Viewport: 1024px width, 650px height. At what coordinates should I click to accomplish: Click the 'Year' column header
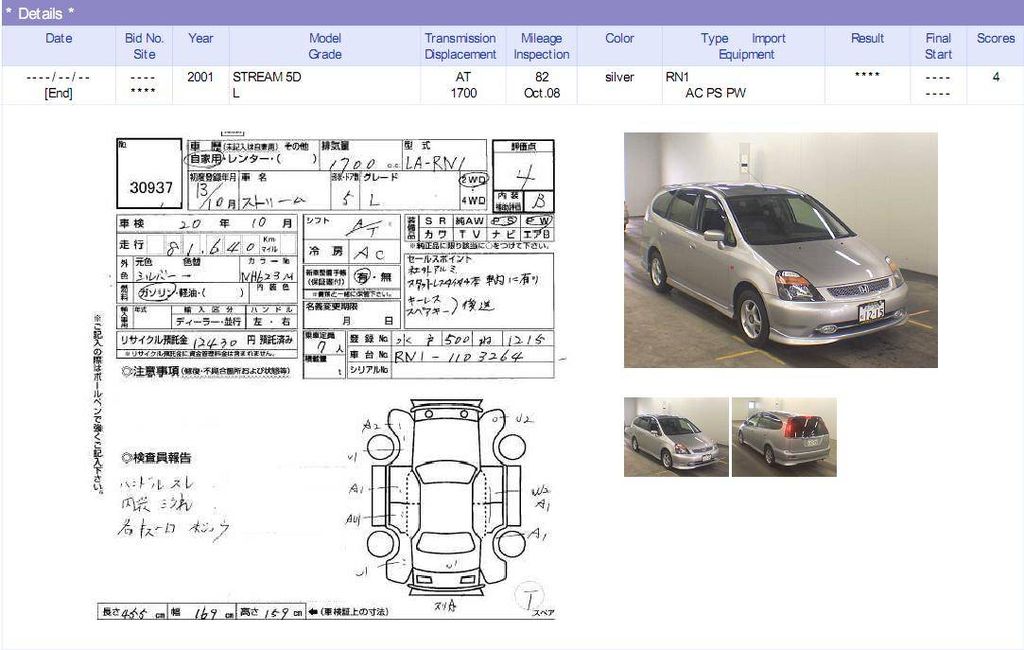click(x=200, y=39)
